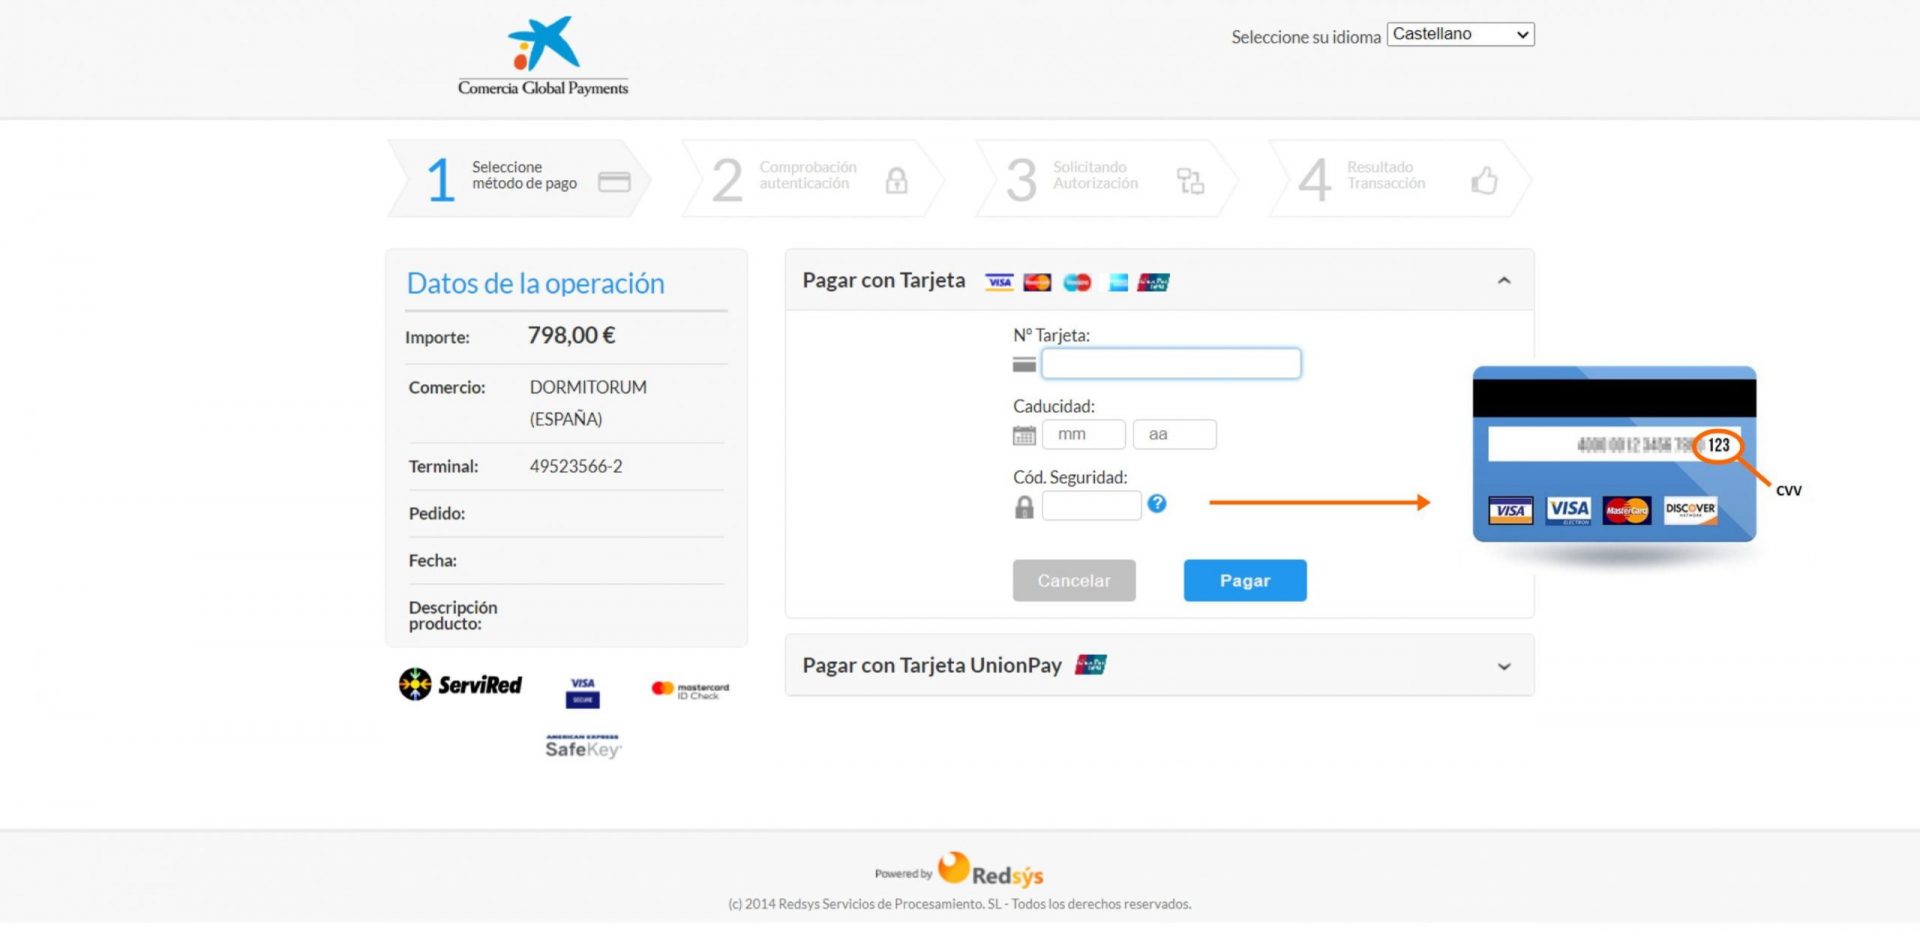
Task: Click the American Express icon in card header
Action: [x=1118, y=282]
